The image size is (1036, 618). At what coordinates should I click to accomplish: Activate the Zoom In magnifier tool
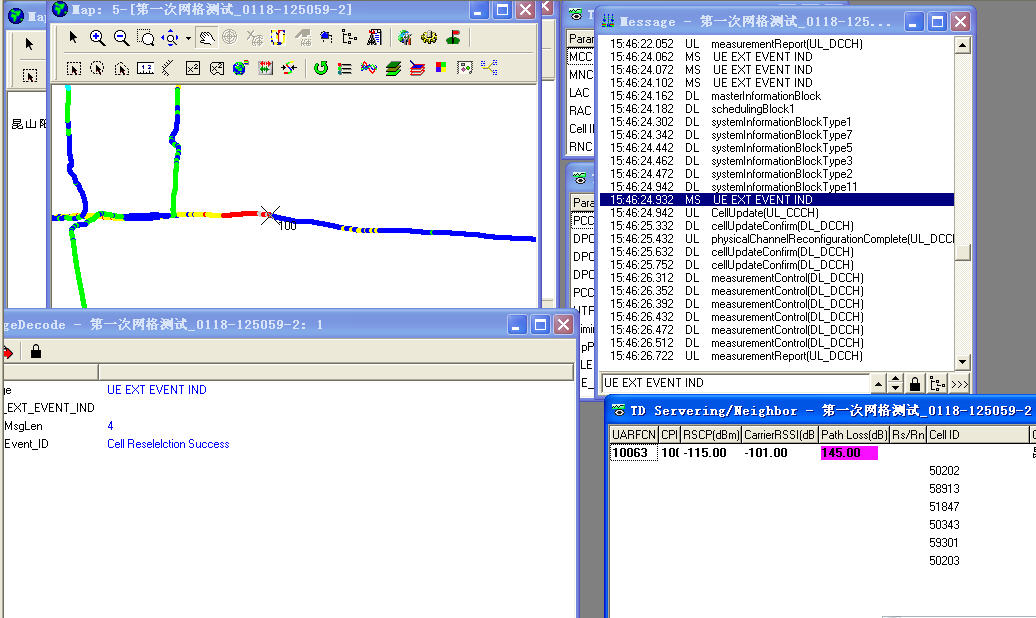(97, 38)
